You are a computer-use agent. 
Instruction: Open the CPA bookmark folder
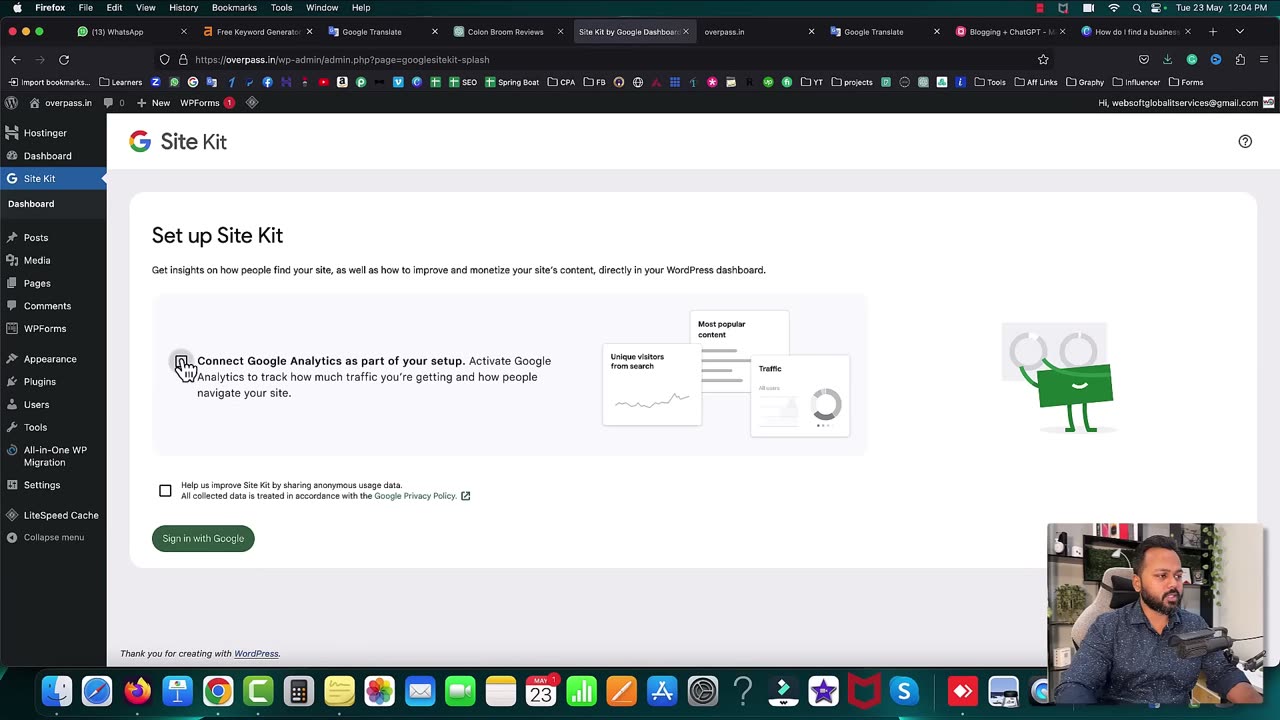pos(561,82)
